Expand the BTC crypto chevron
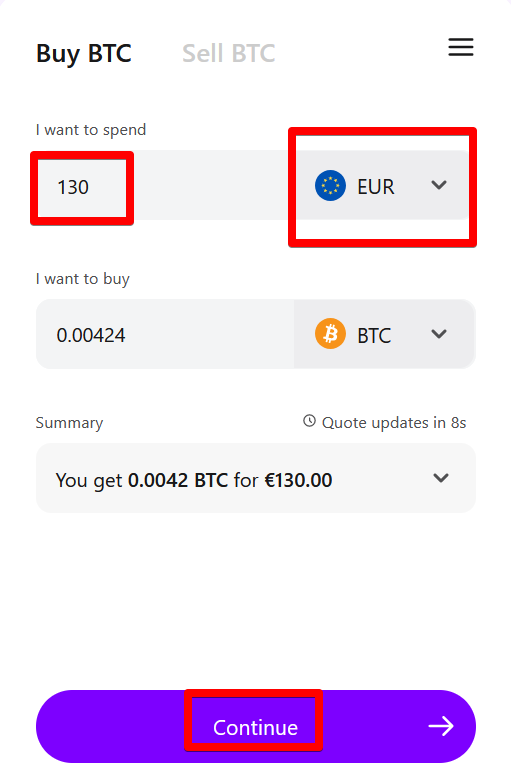The image size is (511, 778). 439,333
